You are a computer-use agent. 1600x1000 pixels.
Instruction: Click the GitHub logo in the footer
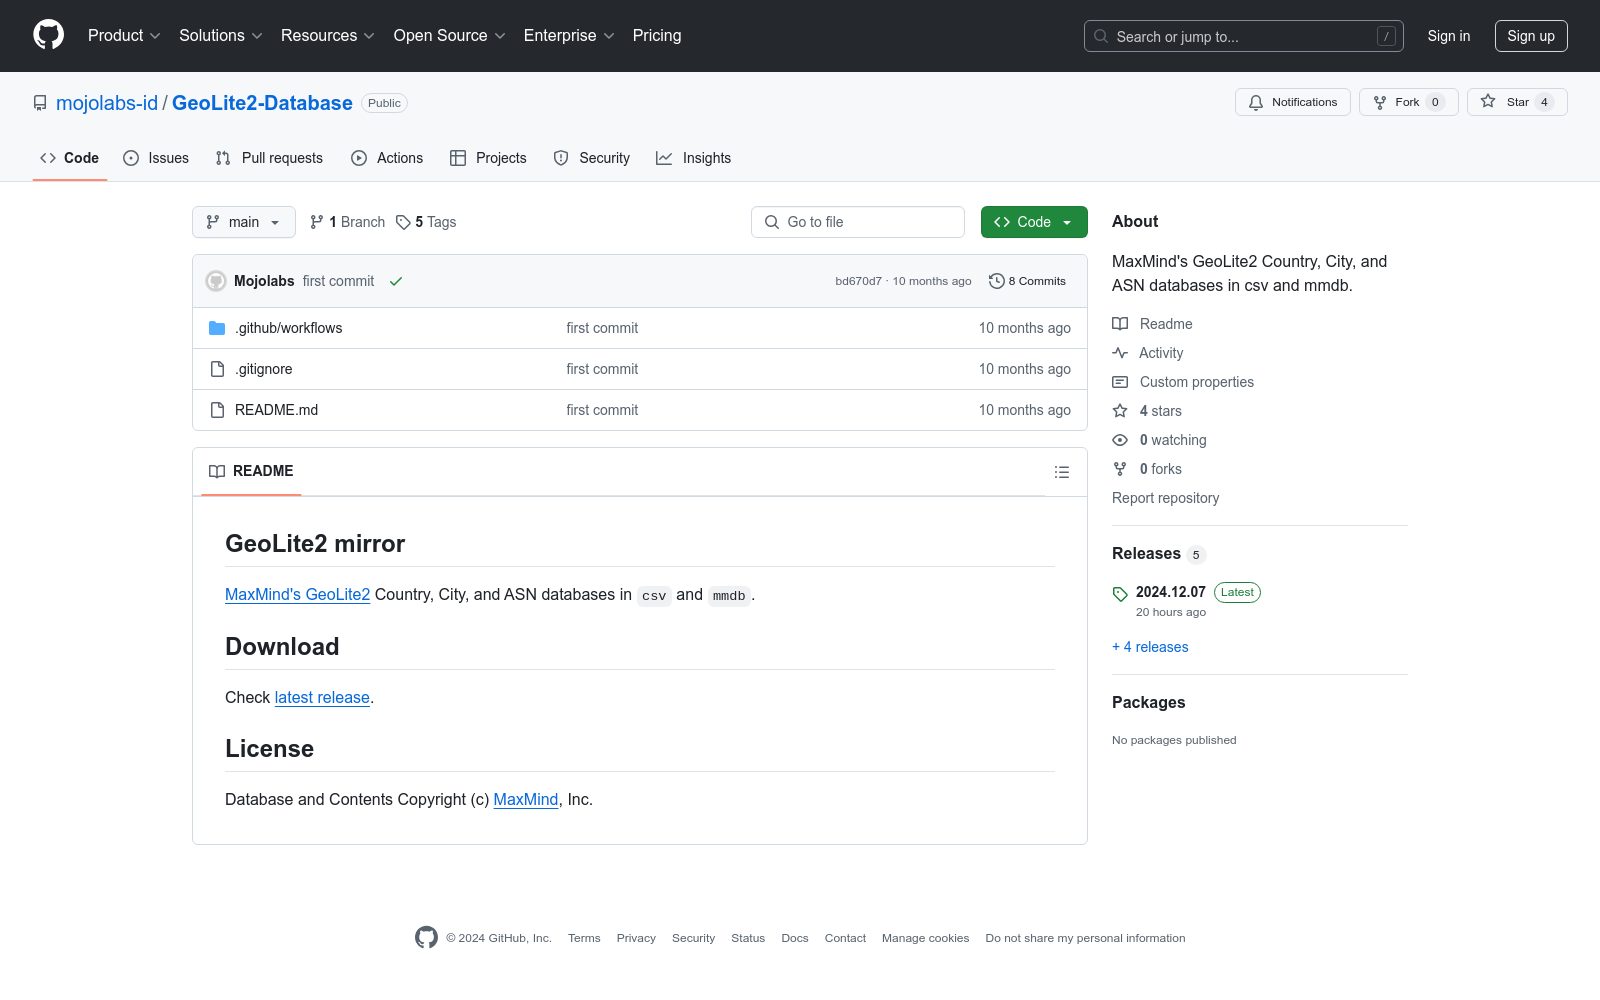[x=426, y=937]
